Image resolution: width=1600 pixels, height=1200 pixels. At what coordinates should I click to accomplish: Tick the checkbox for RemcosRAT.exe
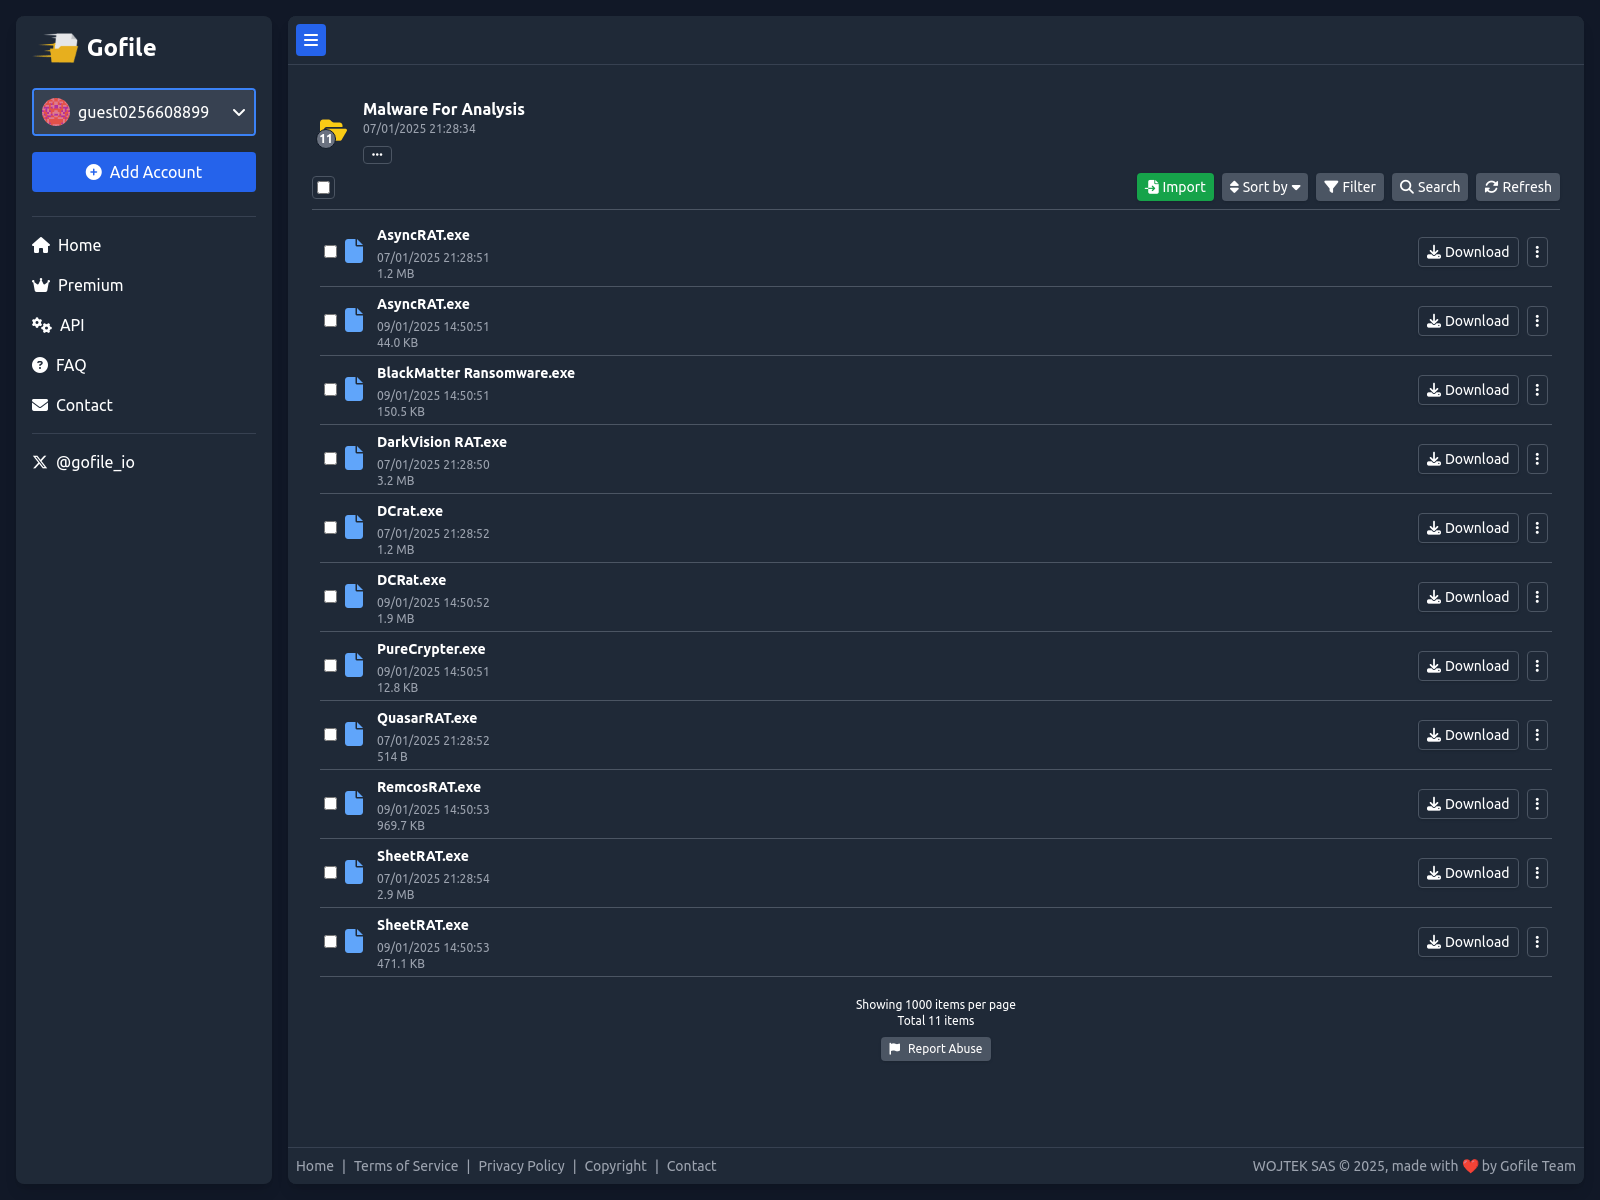330,804
